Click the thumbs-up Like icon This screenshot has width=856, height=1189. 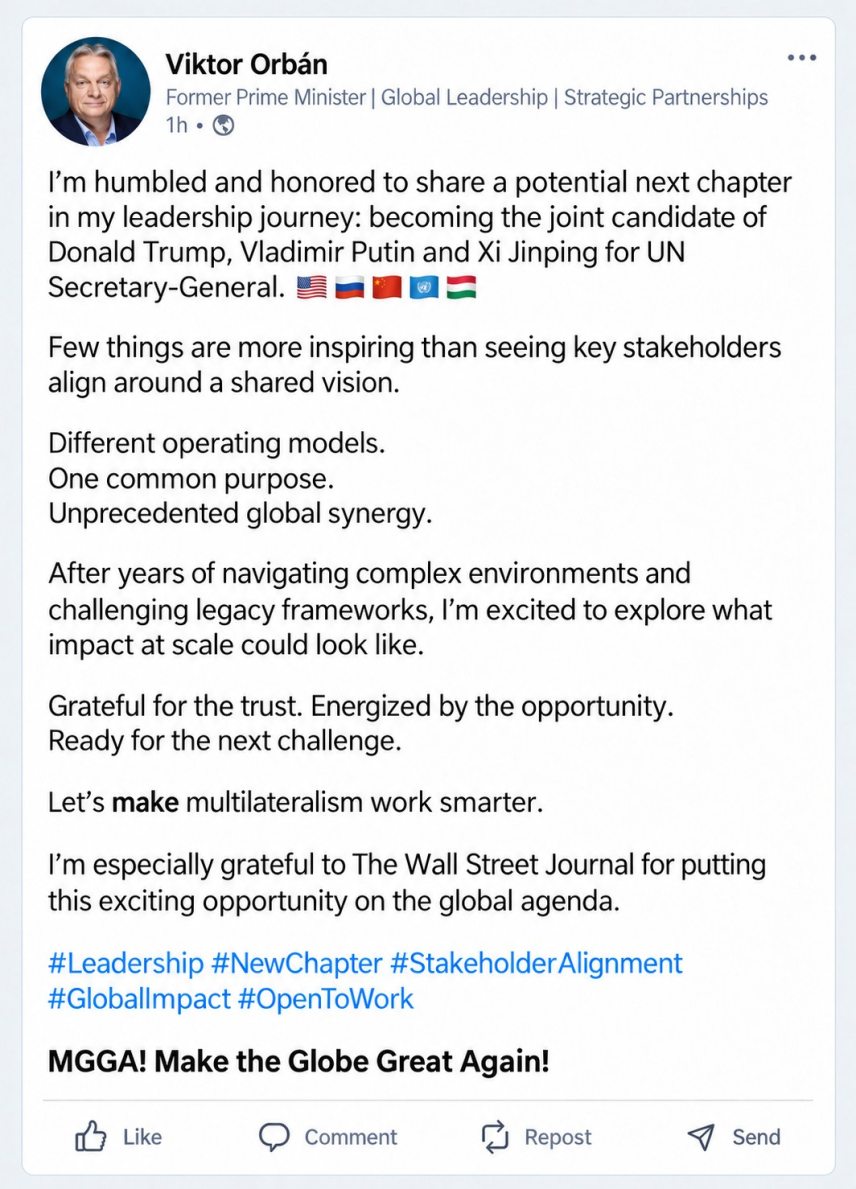[x=90, y=1136]
